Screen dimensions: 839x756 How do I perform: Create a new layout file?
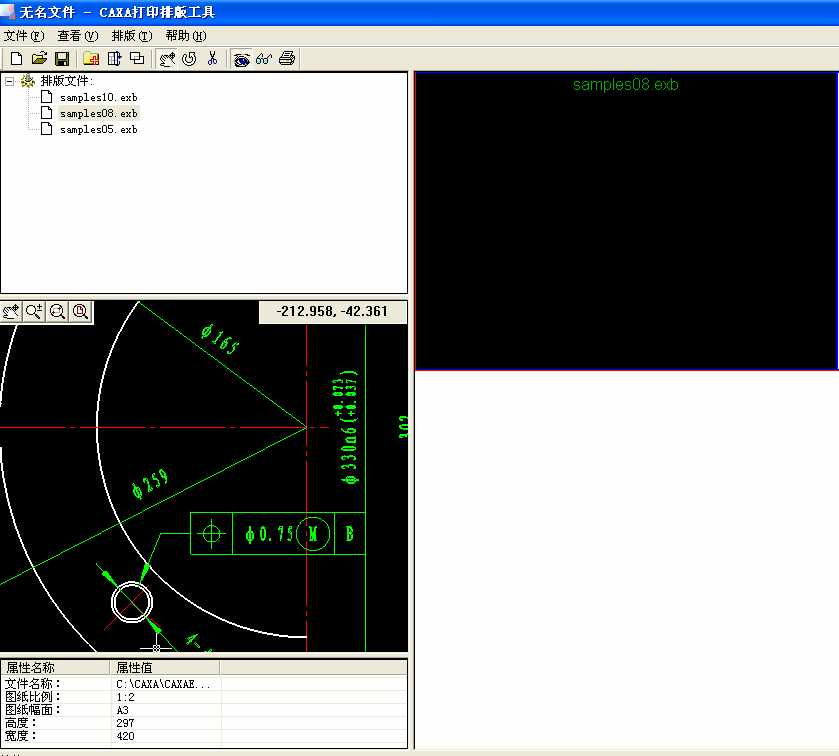tap(17, 58)
